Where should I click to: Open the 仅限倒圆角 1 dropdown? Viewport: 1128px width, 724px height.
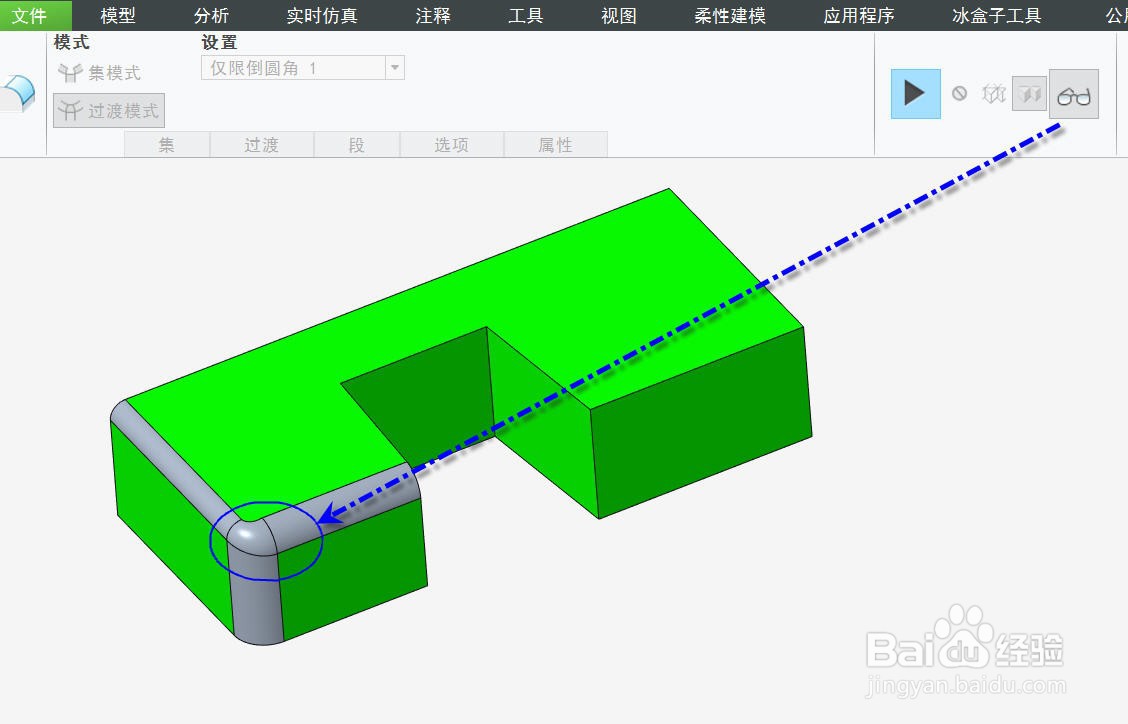pyautogui.click(x=303, y=68)
